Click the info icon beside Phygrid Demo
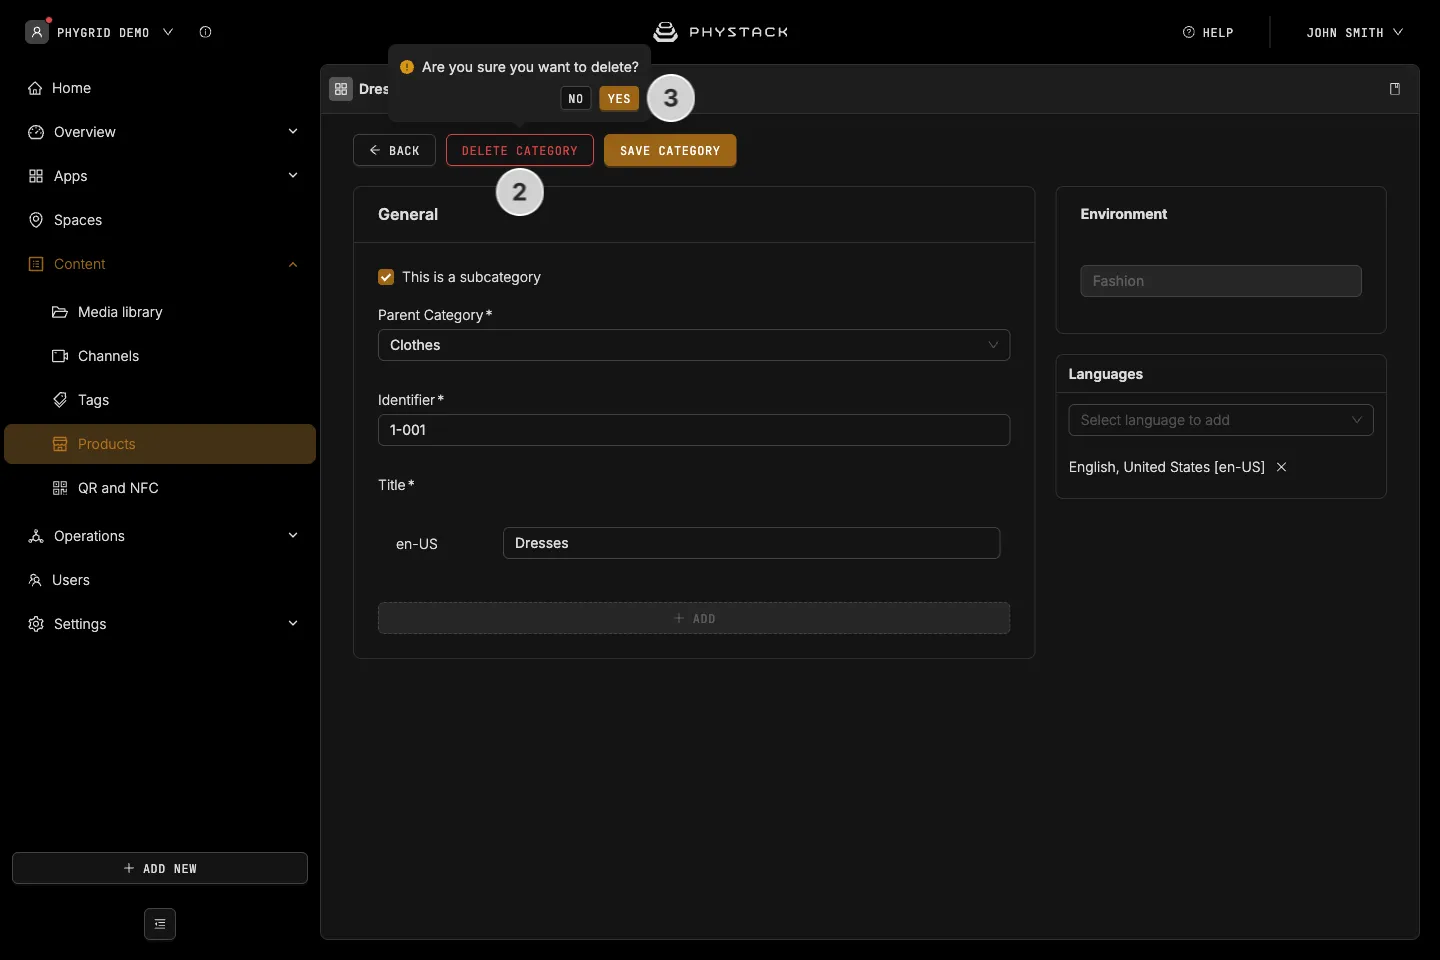 pos(205,32)
